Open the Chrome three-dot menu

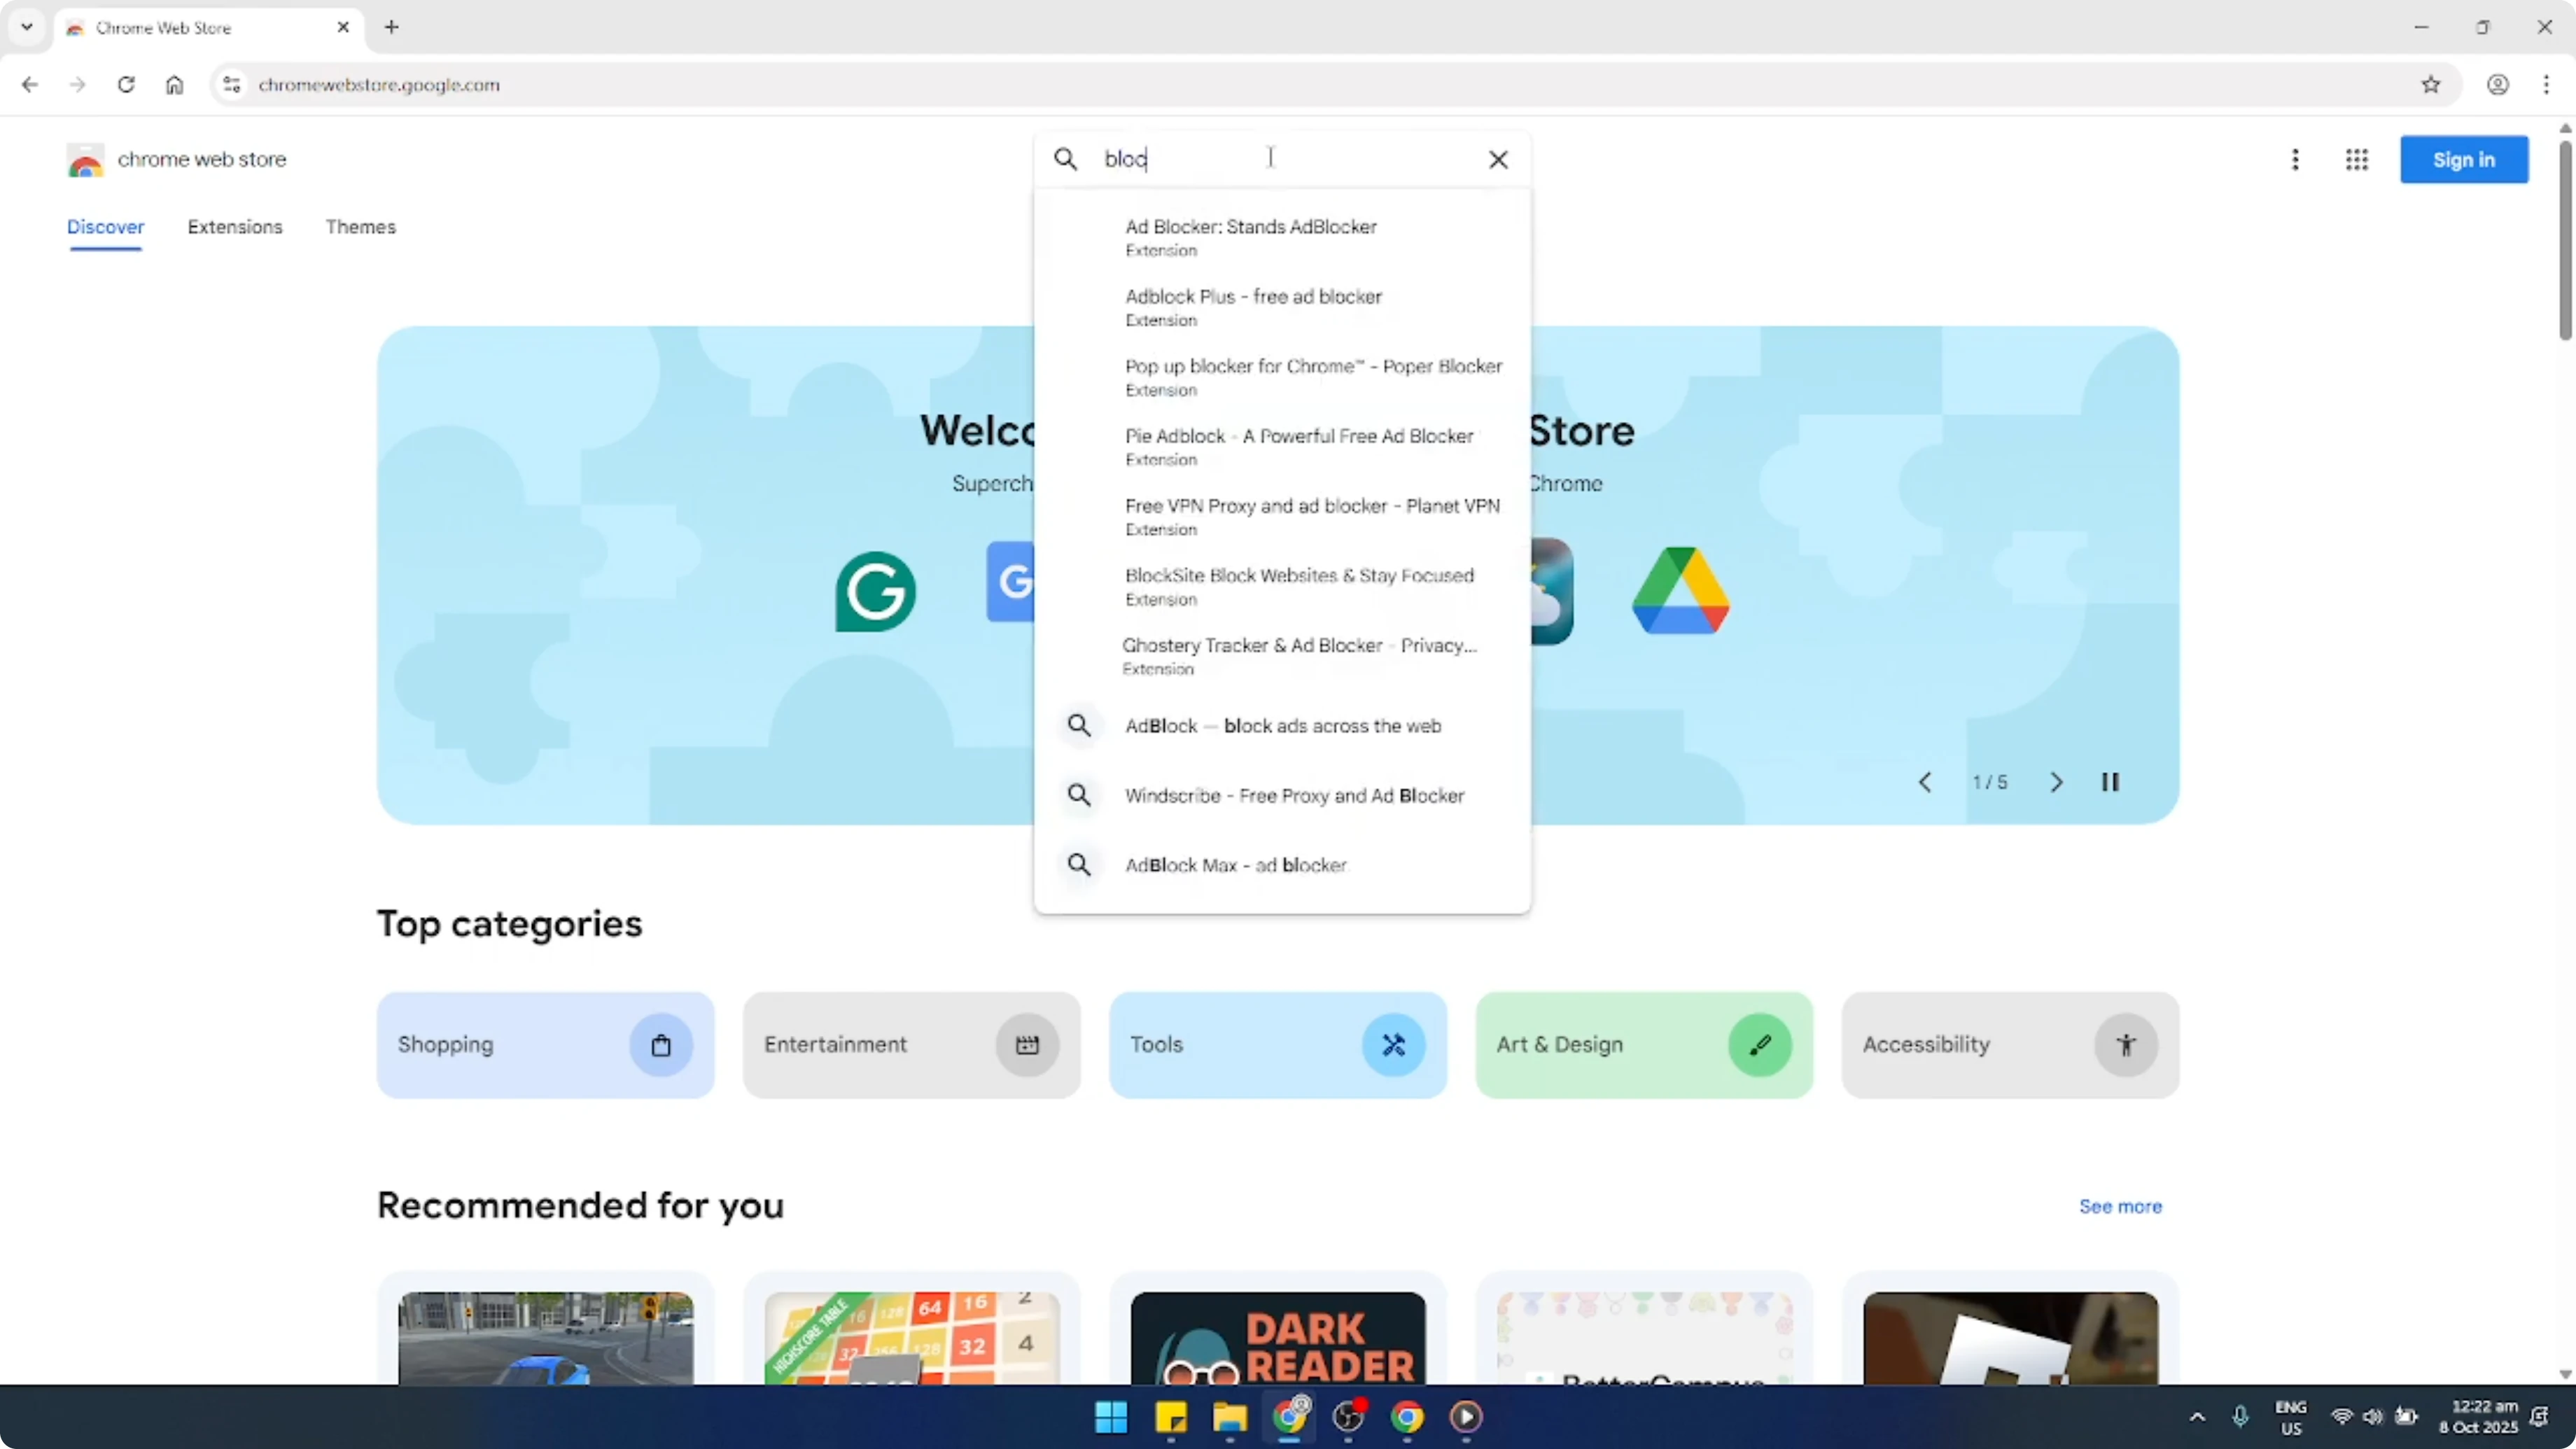click(x=2546, y=85)
